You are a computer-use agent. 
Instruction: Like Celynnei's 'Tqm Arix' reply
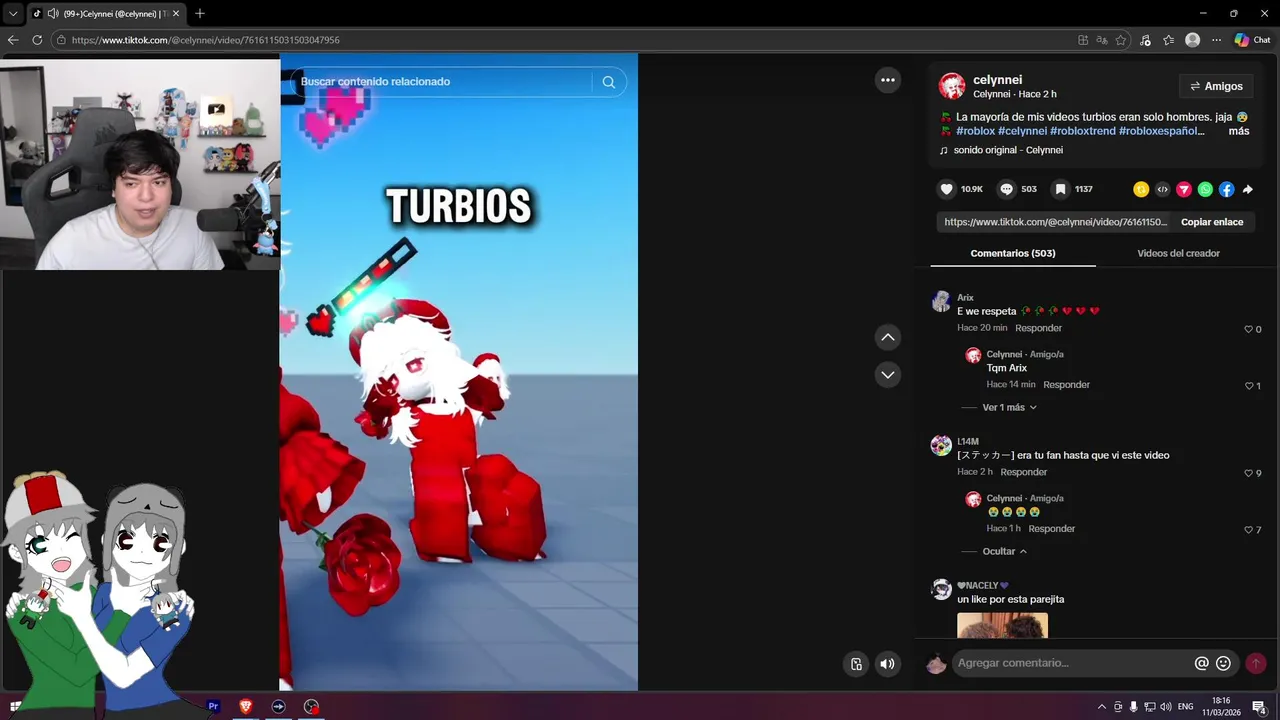point(1248,386)
